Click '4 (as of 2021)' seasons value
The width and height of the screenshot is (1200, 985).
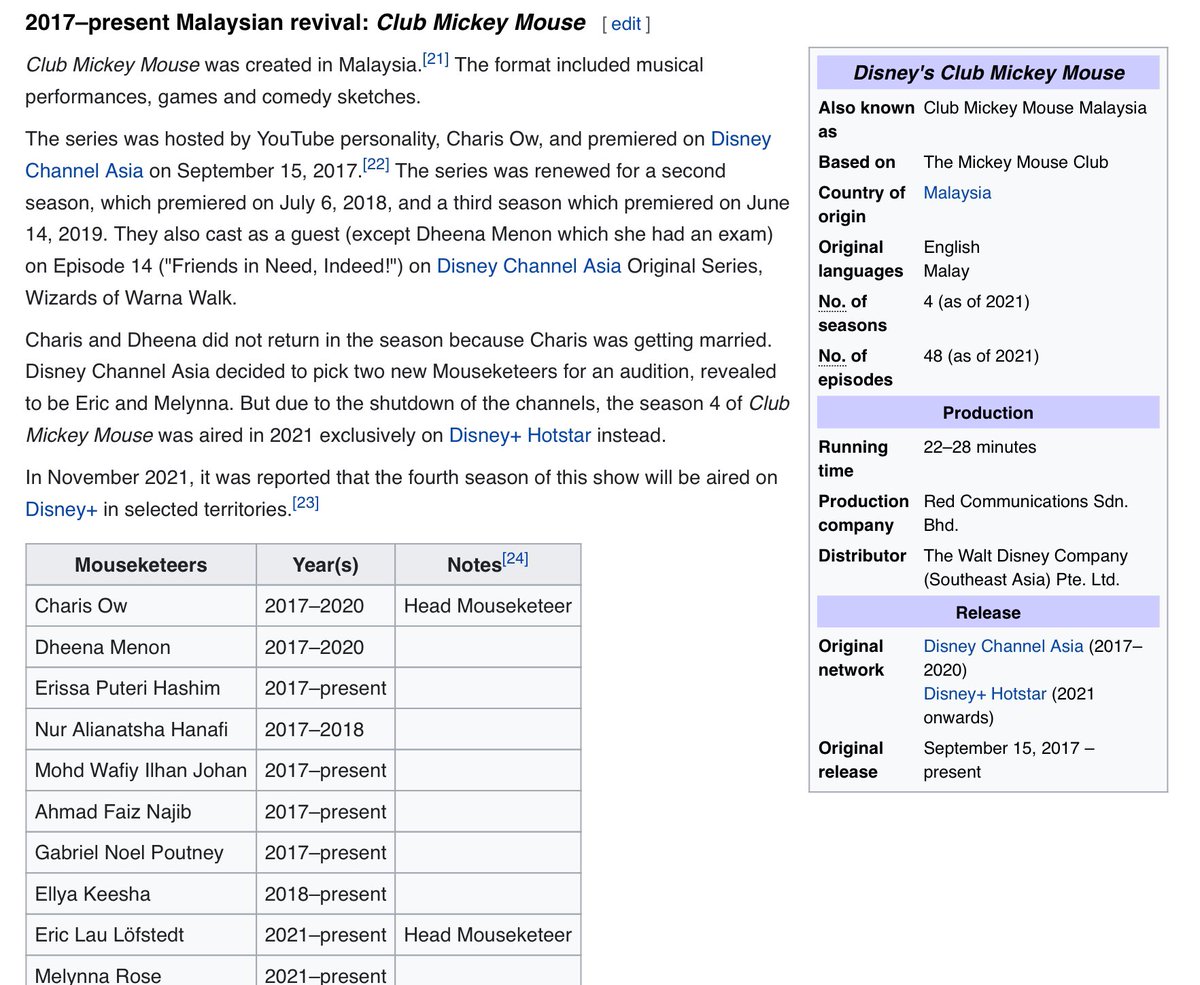pos(976,301)
